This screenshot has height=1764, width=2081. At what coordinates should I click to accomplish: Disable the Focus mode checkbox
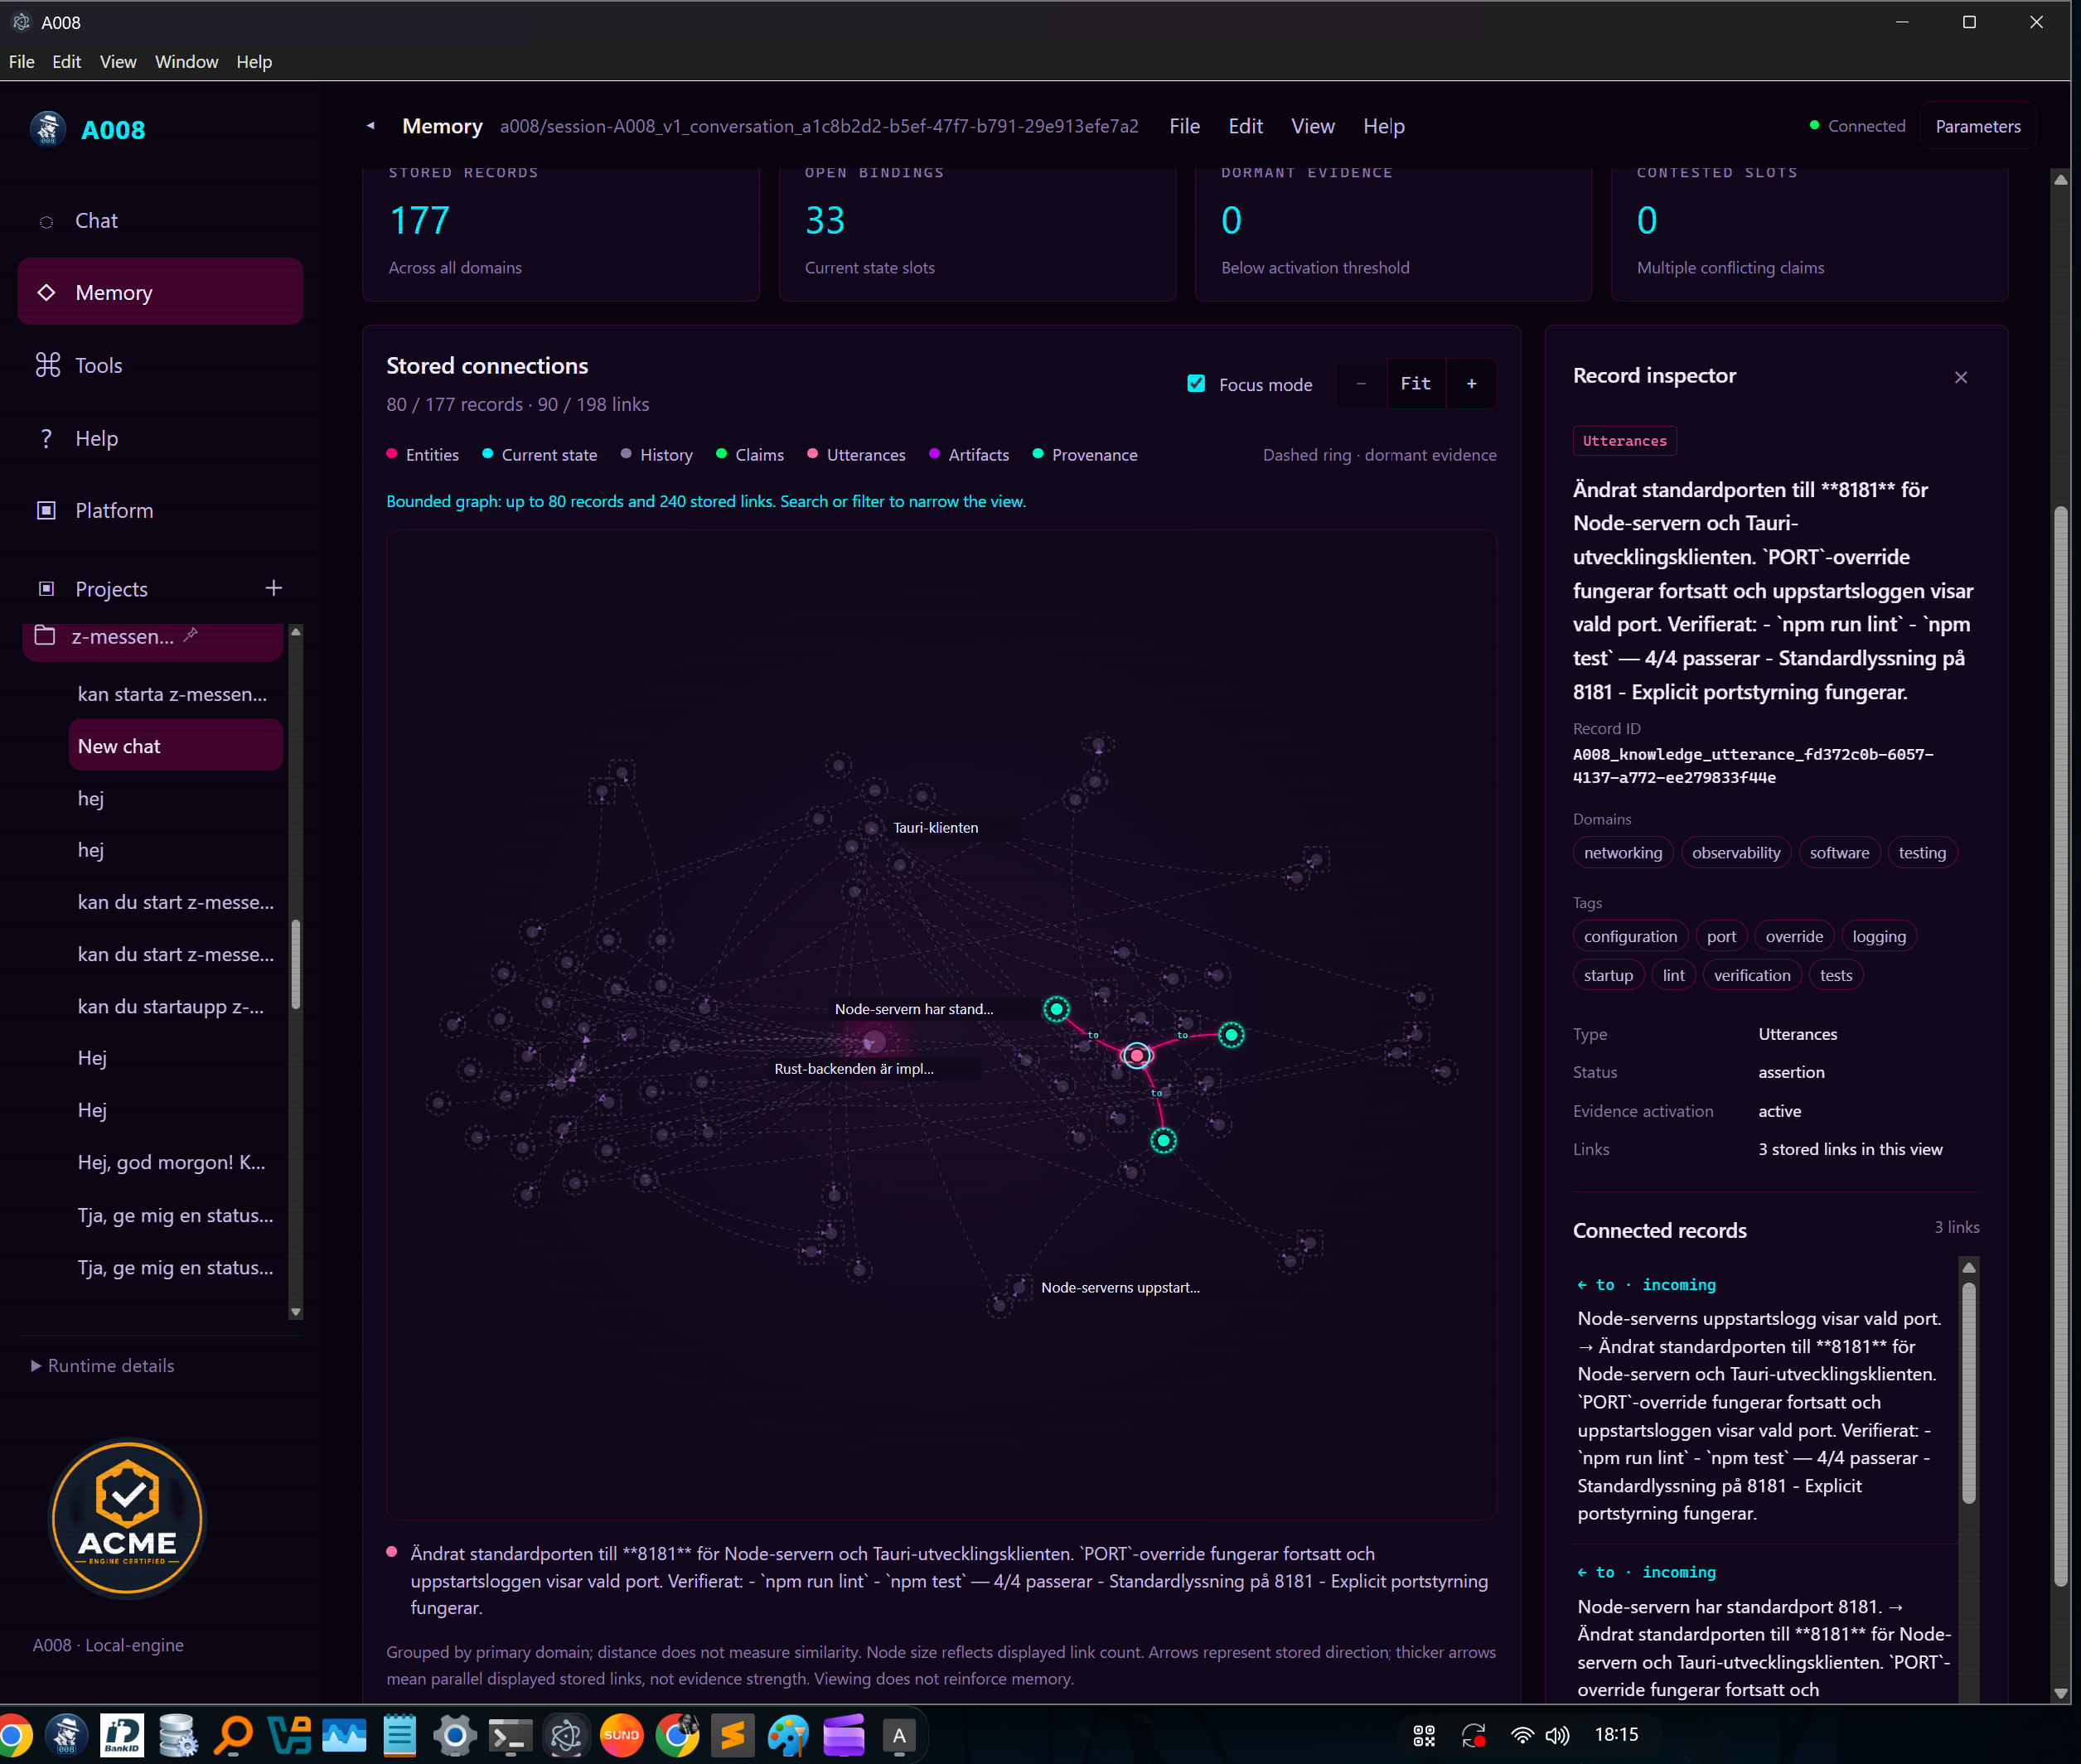point(1196,384)
